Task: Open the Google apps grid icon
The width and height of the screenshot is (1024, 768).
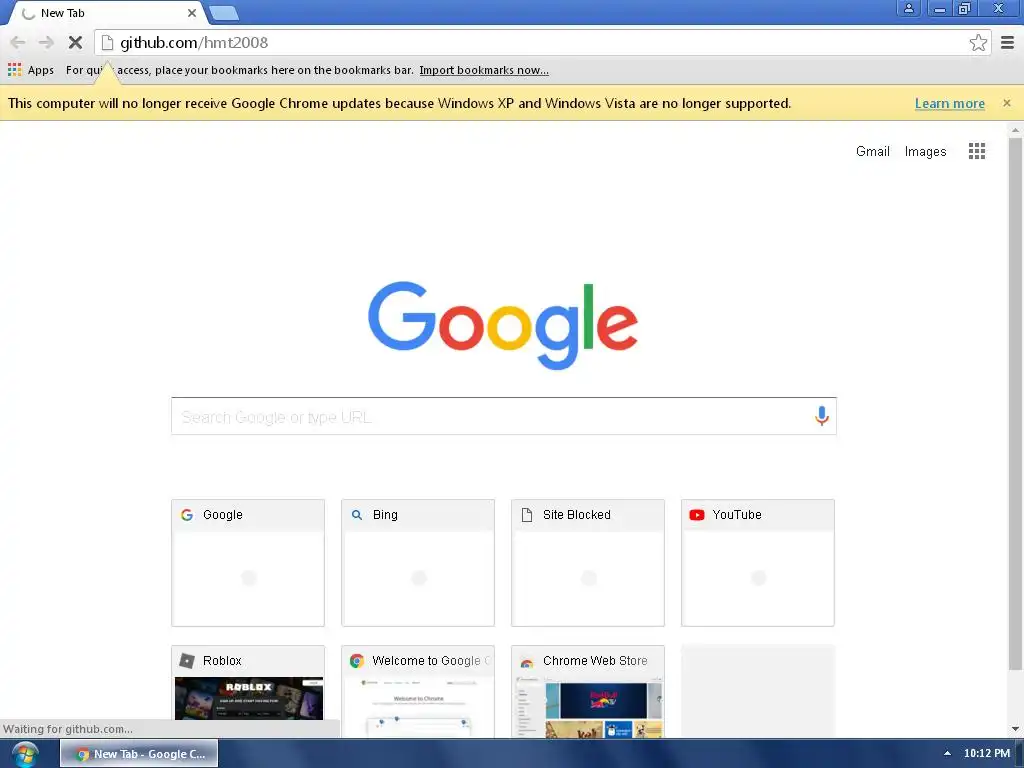Action: [976, 152]
